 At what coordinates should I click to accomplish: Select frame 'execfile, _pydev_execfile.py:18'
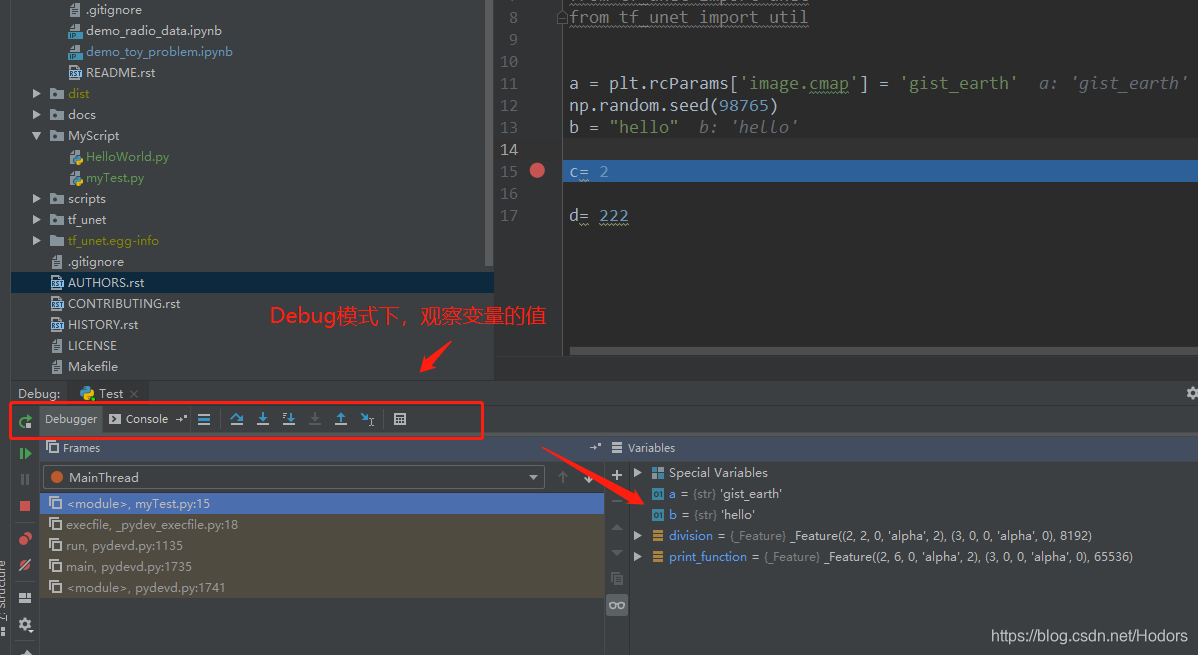click(322, 524)
